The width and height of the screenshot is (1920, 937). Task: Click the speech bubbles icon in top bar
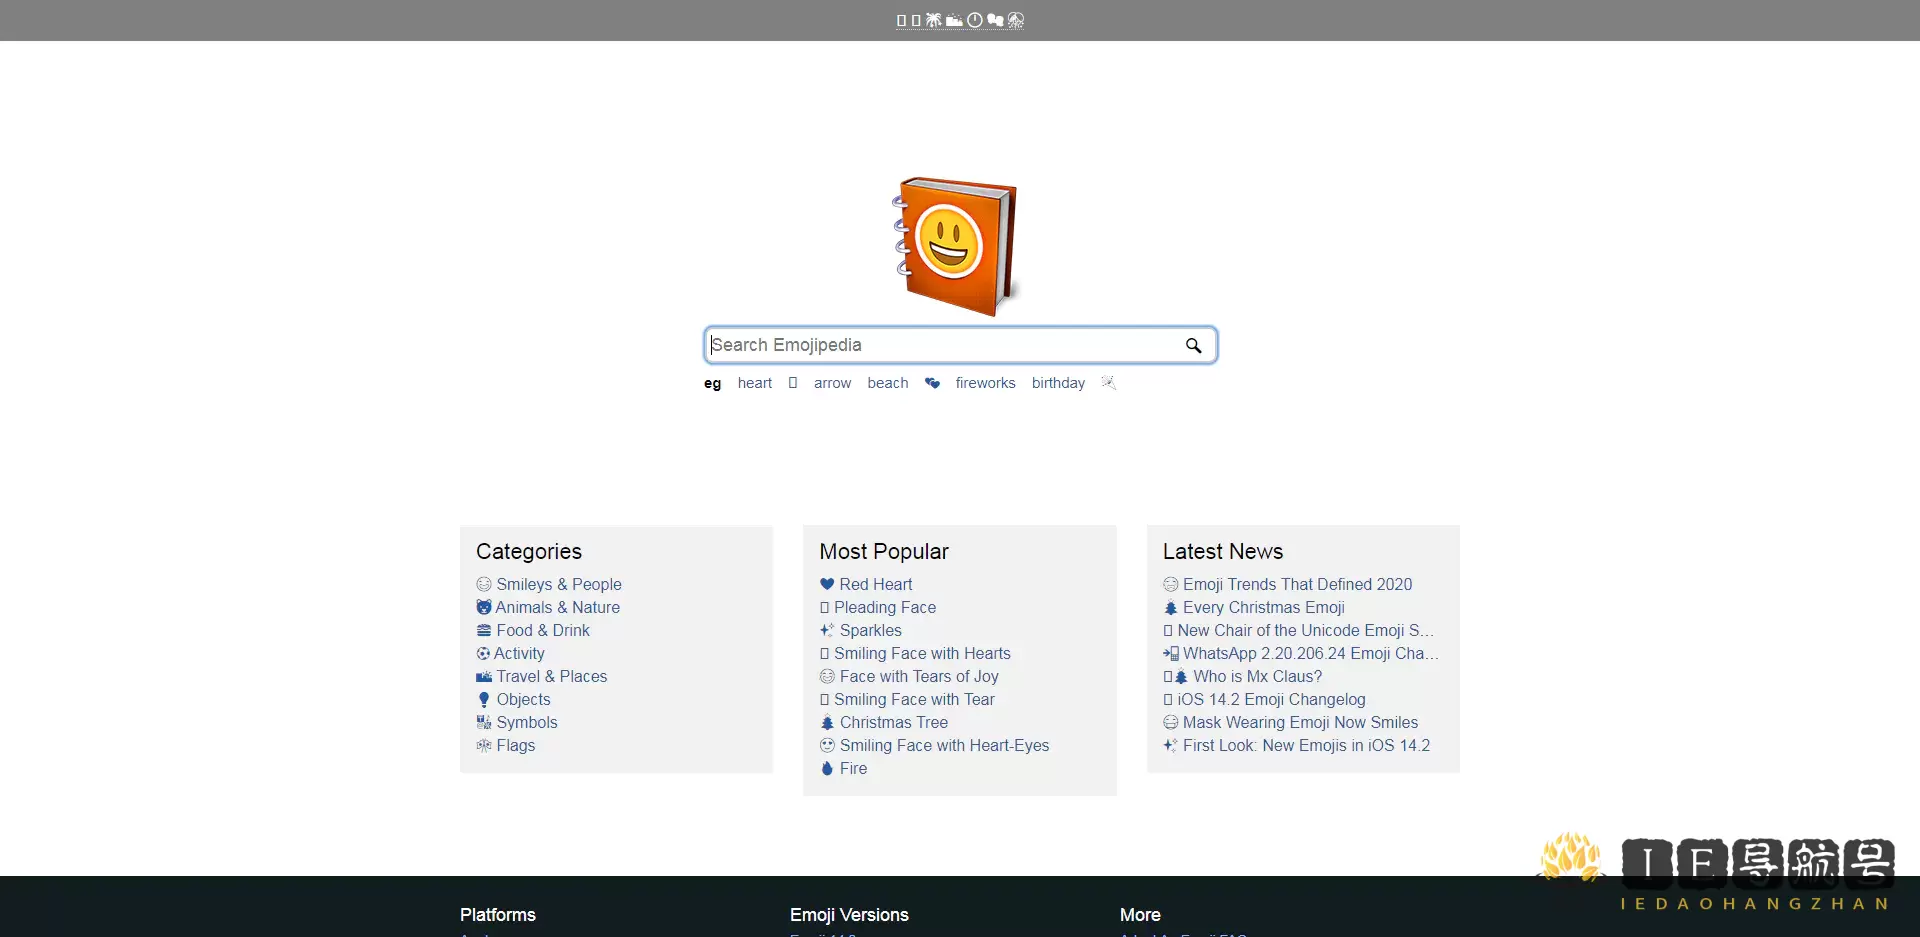[x=995, y=20]
